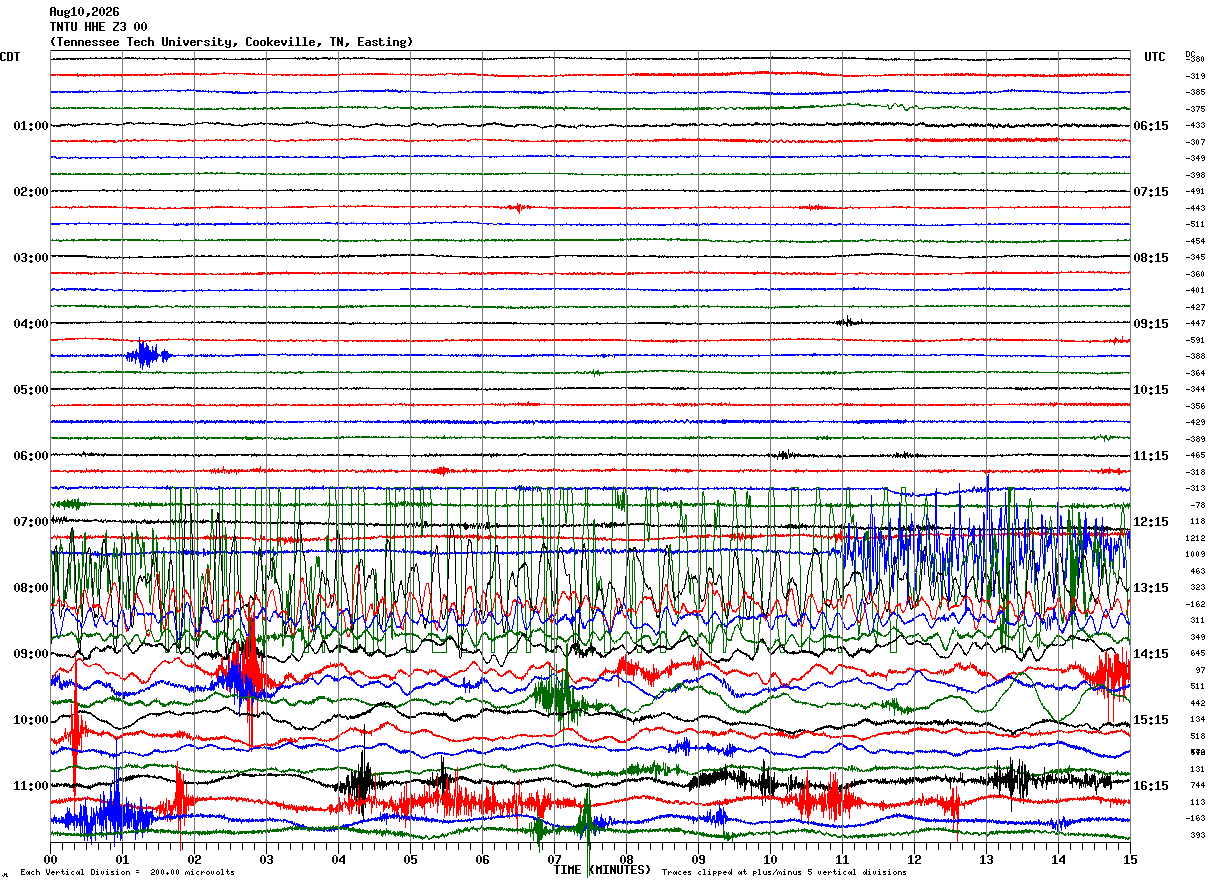Click the TIME (MINUTES) axis title
The width and height of the screenshot is (1210, 886).
tap(602, 870)
